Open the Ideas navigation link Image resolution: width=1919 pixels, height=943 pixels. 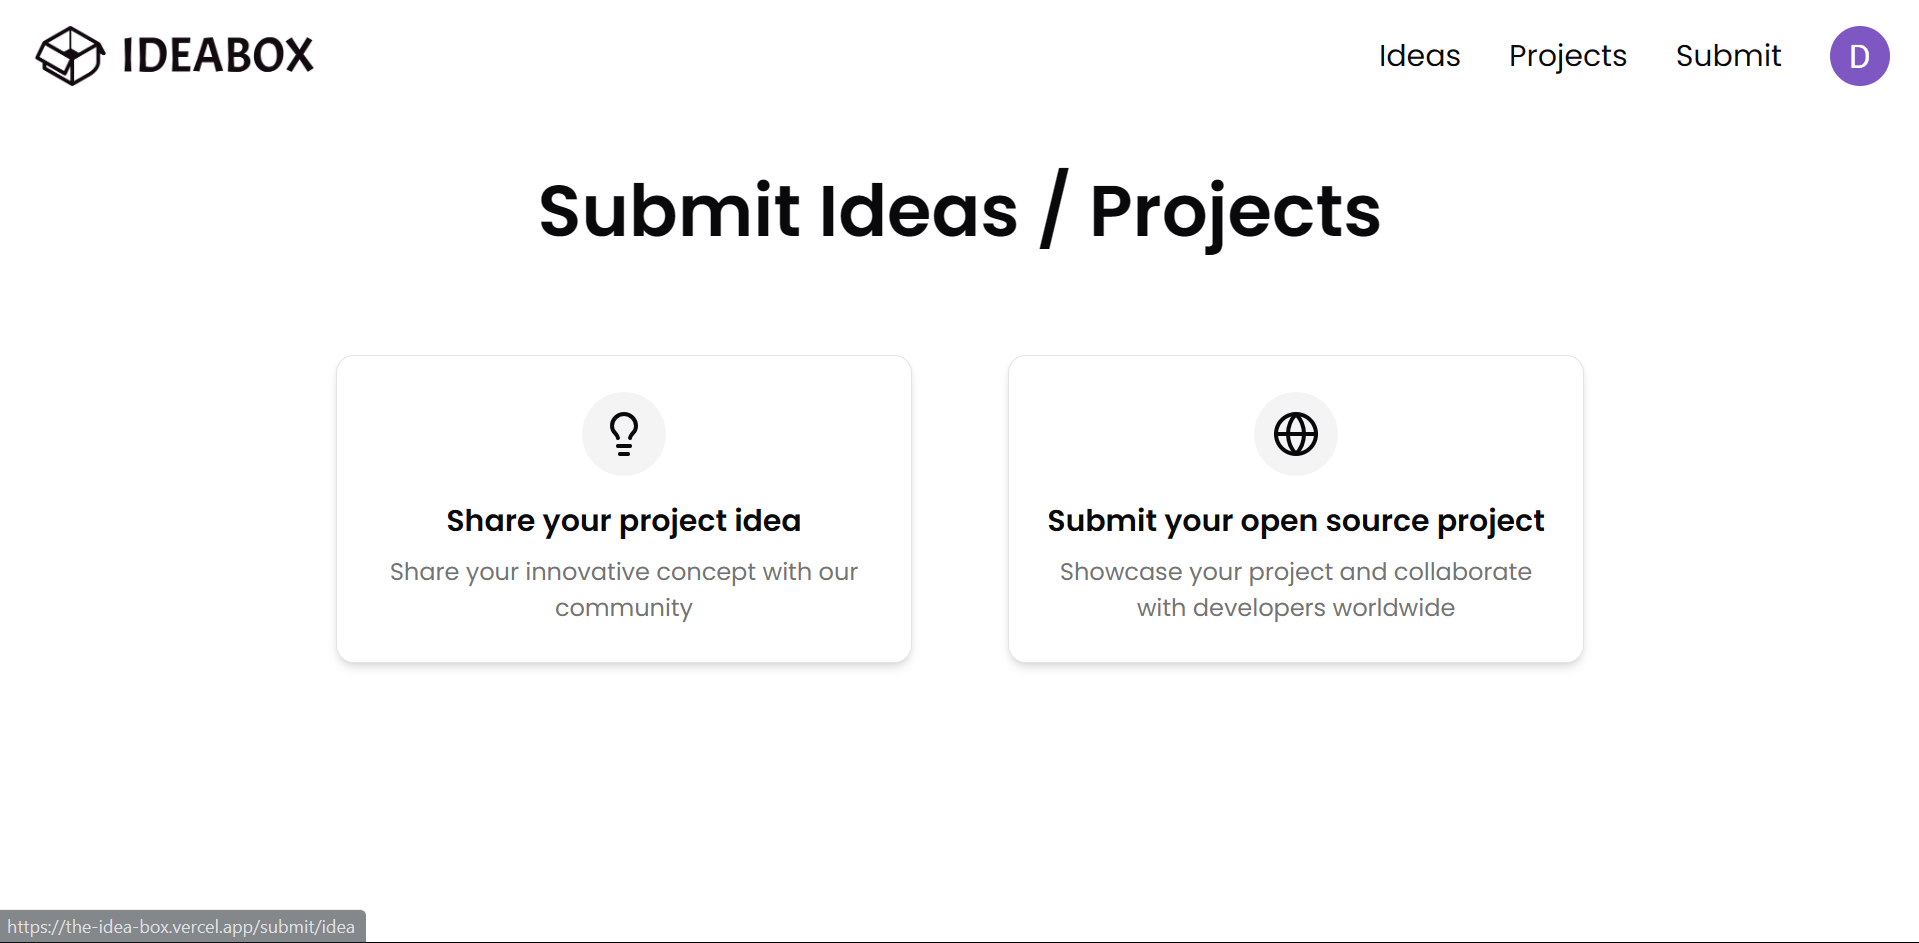[x=1419, y=55]
